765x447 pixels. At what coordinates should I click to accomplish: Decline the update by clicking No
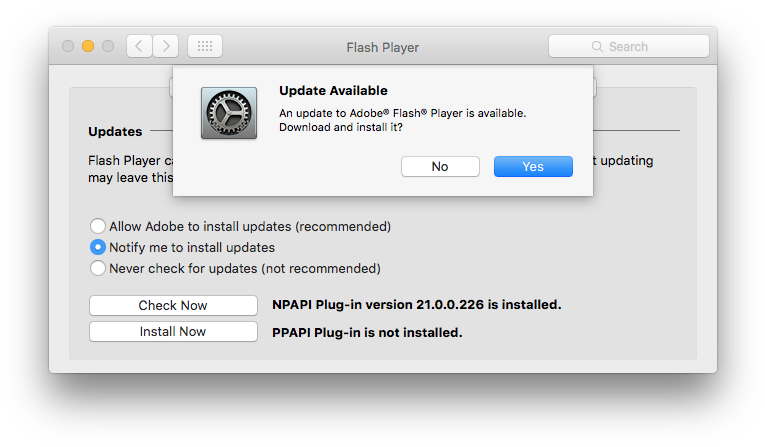pyautogui.click(x=440, y=166)
